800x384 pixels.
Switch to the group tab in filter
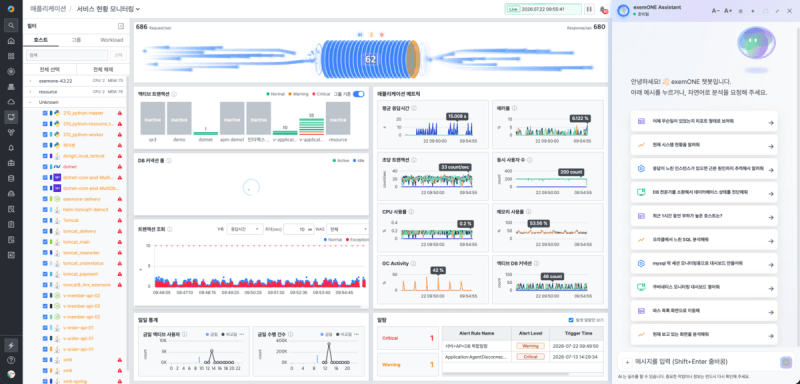tap(76, 40)
